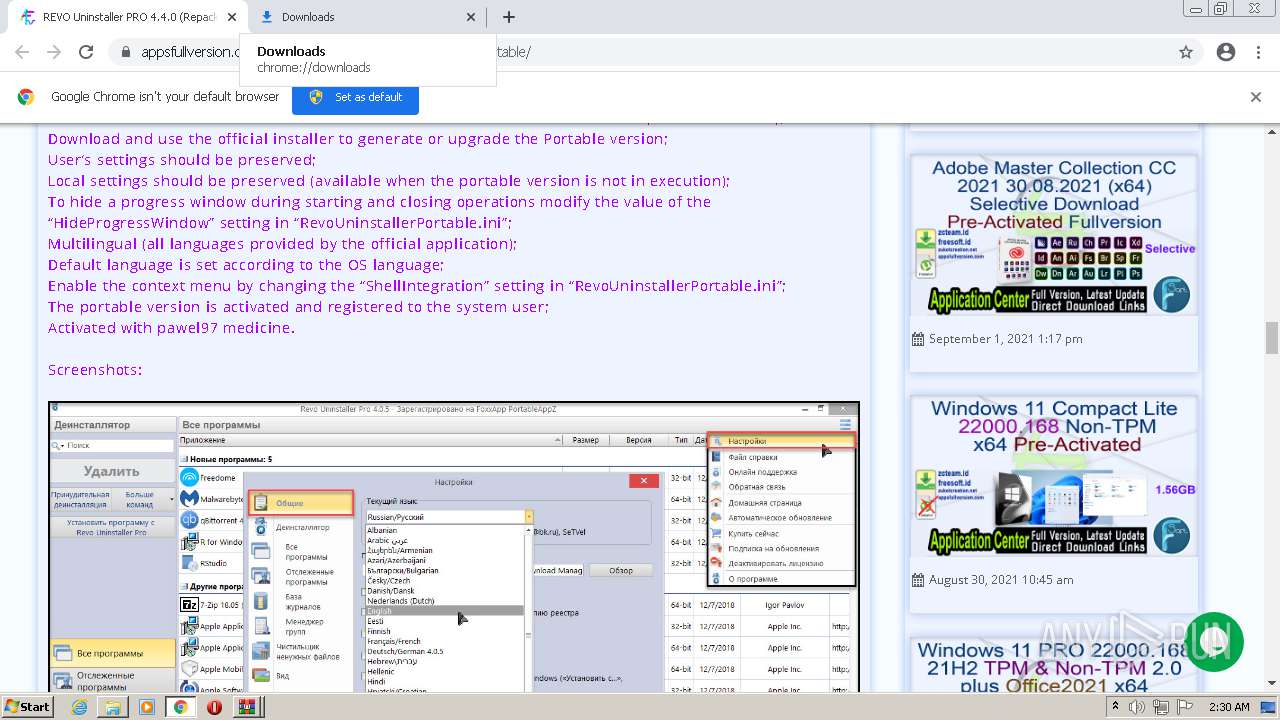Click "Default language is set according to the OS language;"
1280x720 pixels.
[x=245, y=265]
